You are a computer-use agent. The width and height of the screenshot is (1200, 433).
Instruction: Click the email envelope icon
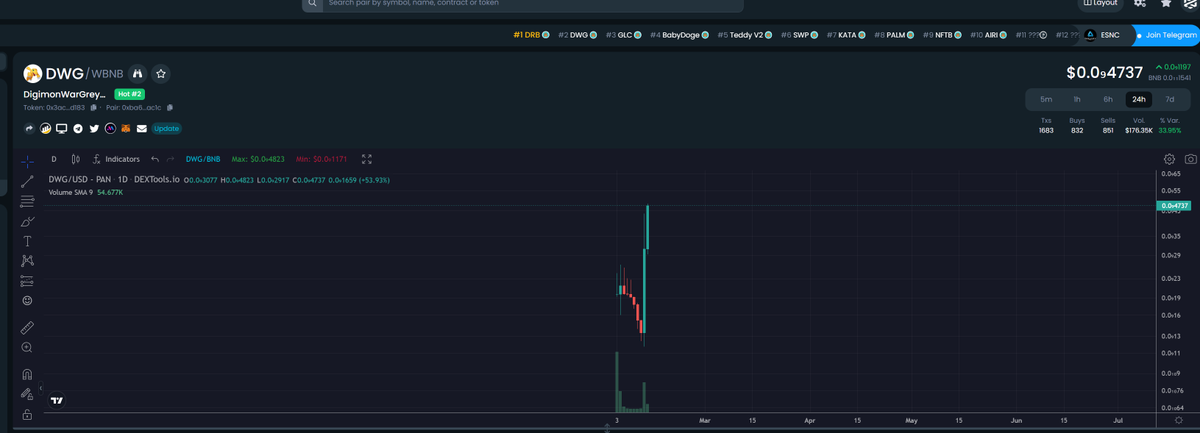142,128
